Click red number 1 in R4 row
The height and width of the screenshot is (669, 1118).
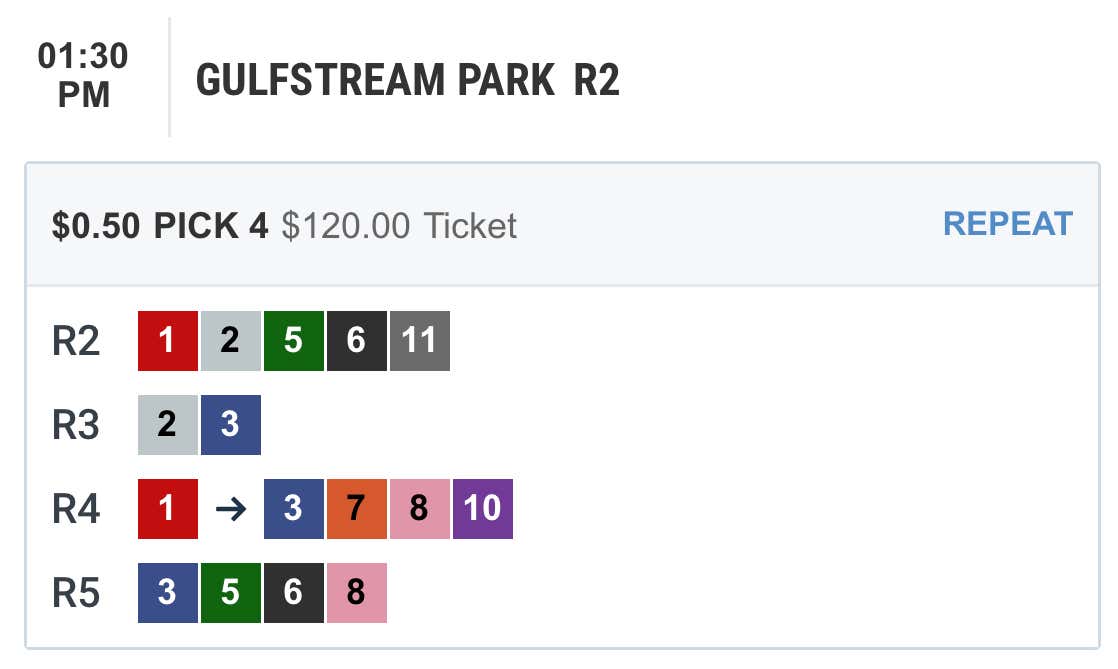[168, 509]
